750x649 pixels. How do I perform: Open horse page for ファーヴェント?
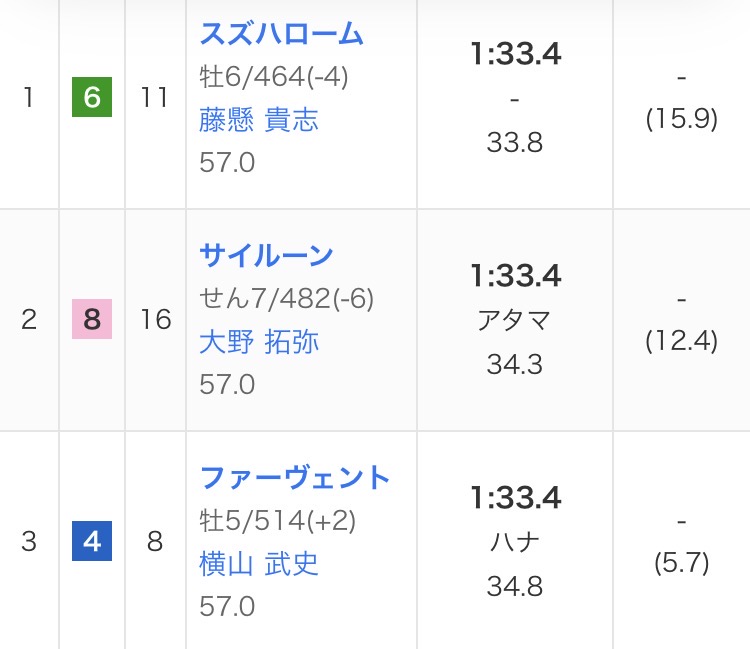coord(295,478)
